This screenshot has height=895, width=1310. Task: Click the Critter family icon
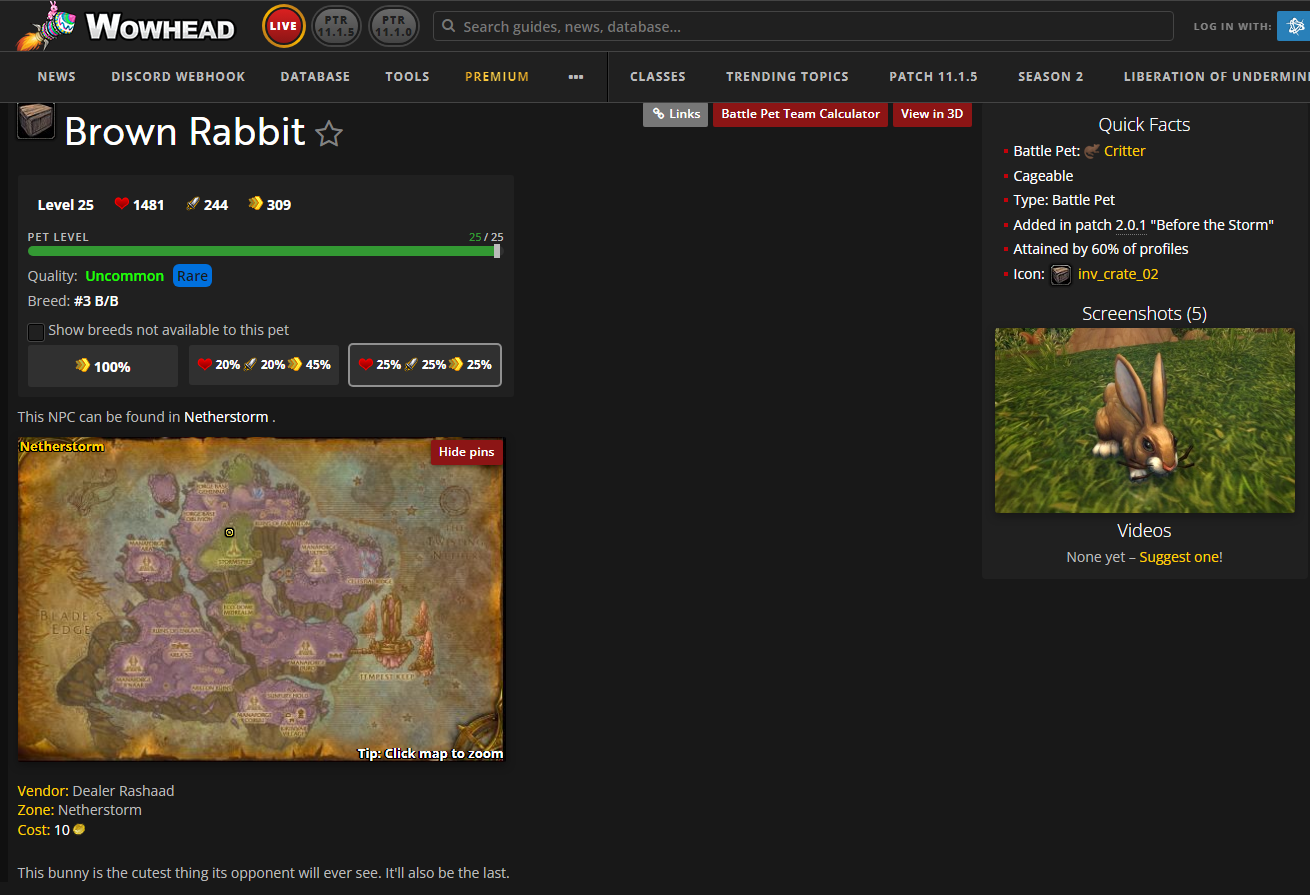[x=1092, y=151]
